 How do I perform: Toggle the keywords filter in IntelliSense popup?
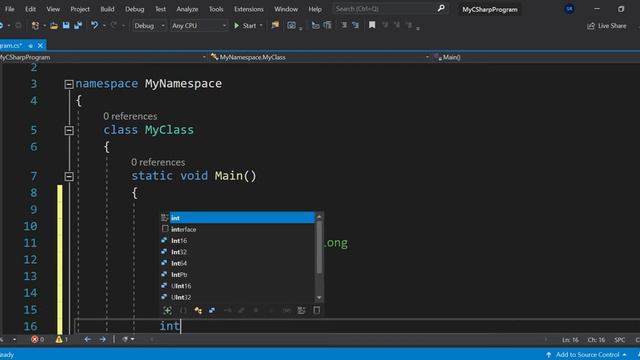(x=301, y=311)
